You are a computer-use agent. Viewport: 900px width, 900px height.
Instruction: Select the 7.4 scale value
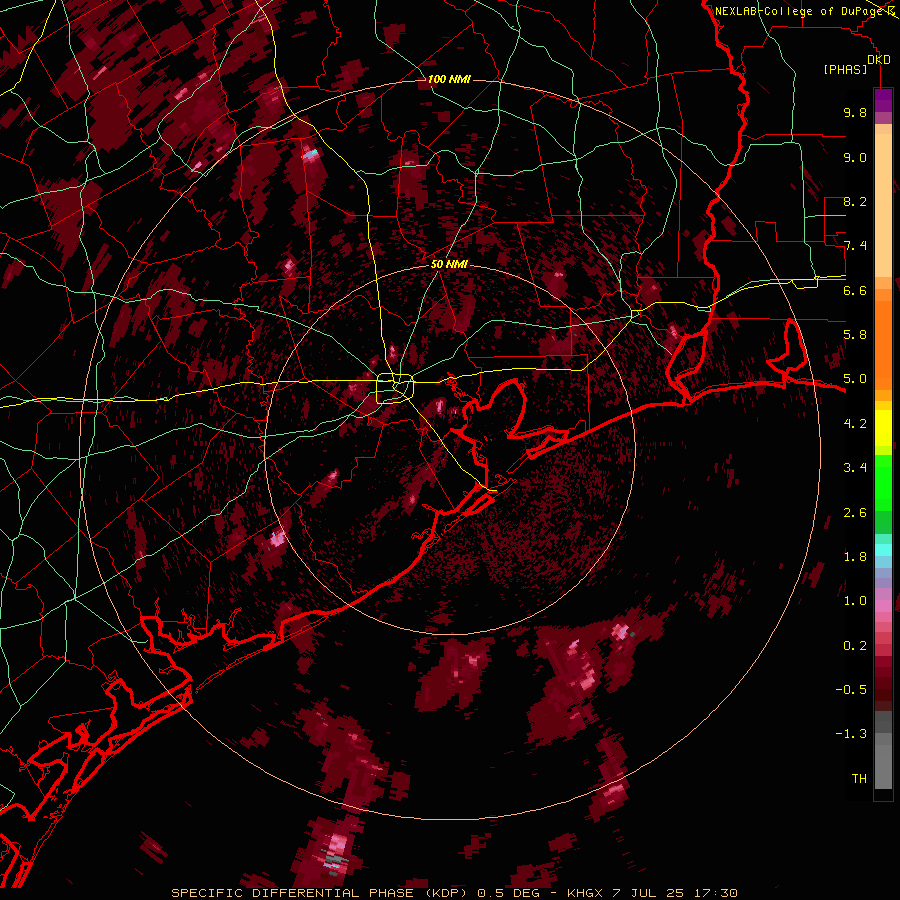855,246
